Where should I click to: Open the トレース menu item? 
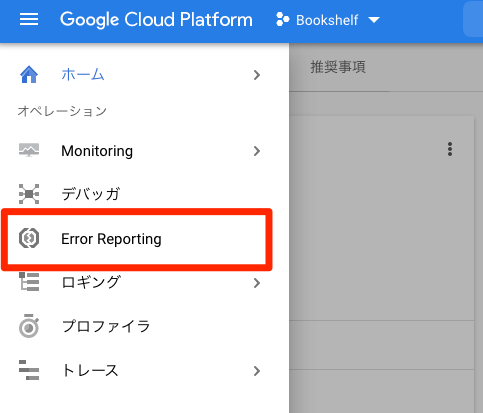coord(90,371)
